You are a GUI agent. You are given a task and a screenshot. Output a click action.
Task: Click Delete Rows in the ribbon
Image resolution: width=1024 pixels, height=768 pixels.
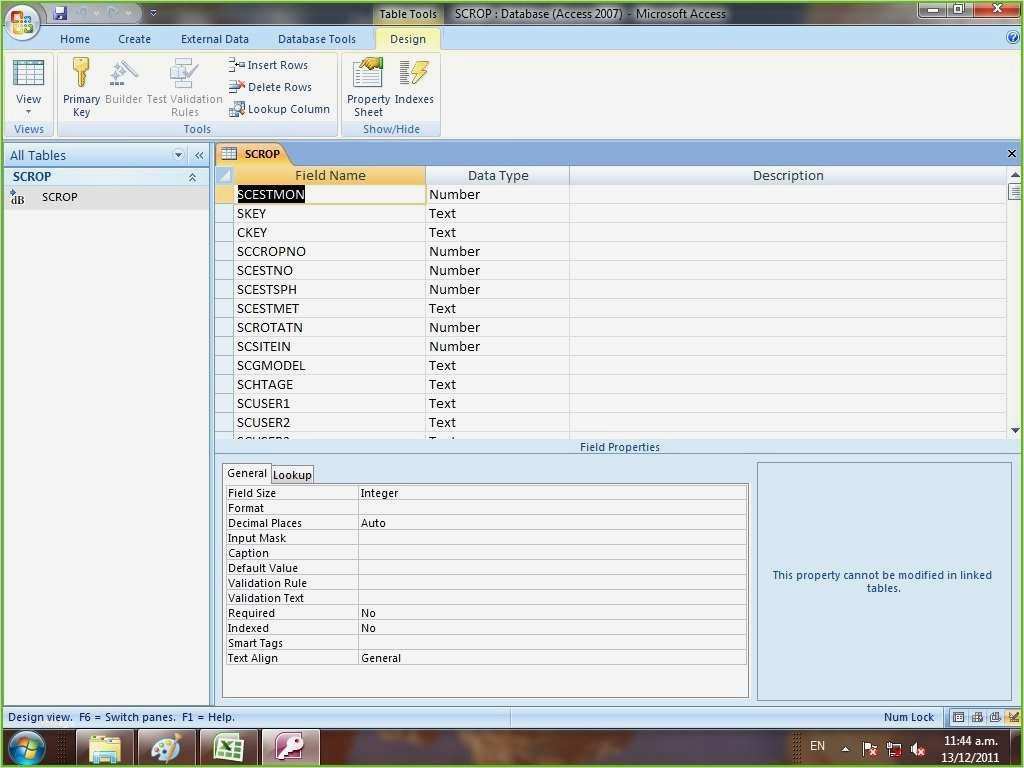coord(270,87)
